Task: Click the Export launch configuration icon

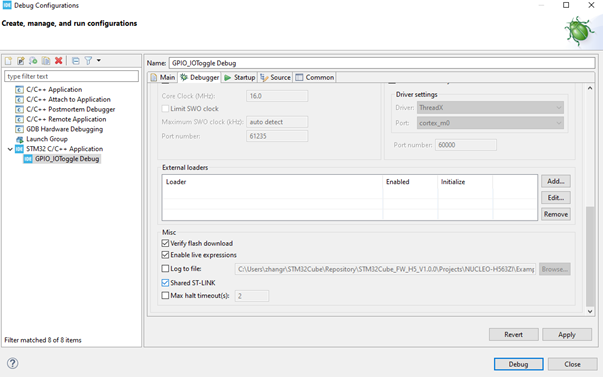Action: tap(33, 61)
